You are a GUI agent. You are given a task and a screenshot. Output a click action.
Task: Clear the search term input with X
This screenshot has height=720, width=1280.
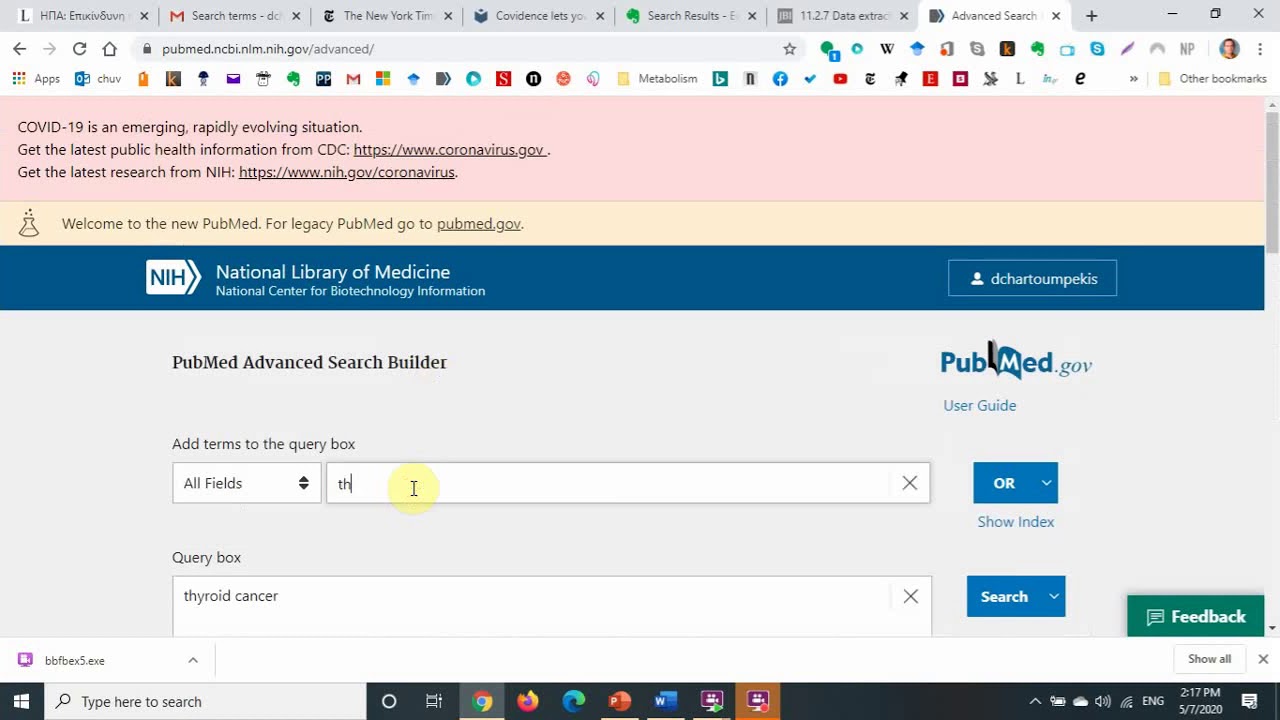(909, 483)
